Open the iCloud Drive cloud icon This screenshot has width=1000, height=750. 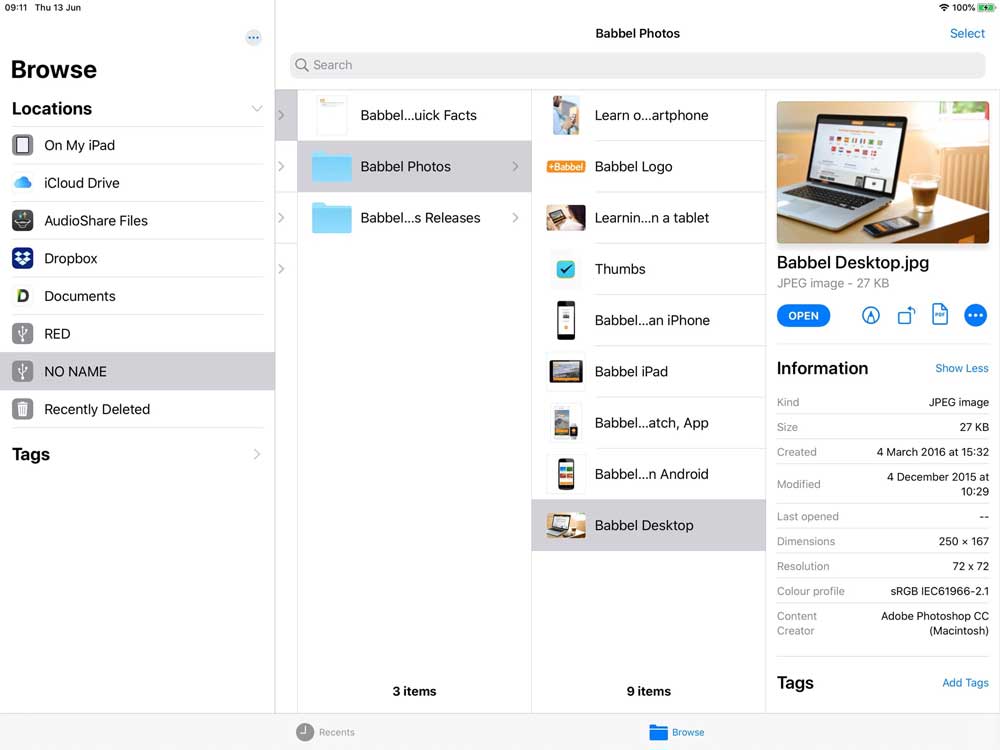22,182
